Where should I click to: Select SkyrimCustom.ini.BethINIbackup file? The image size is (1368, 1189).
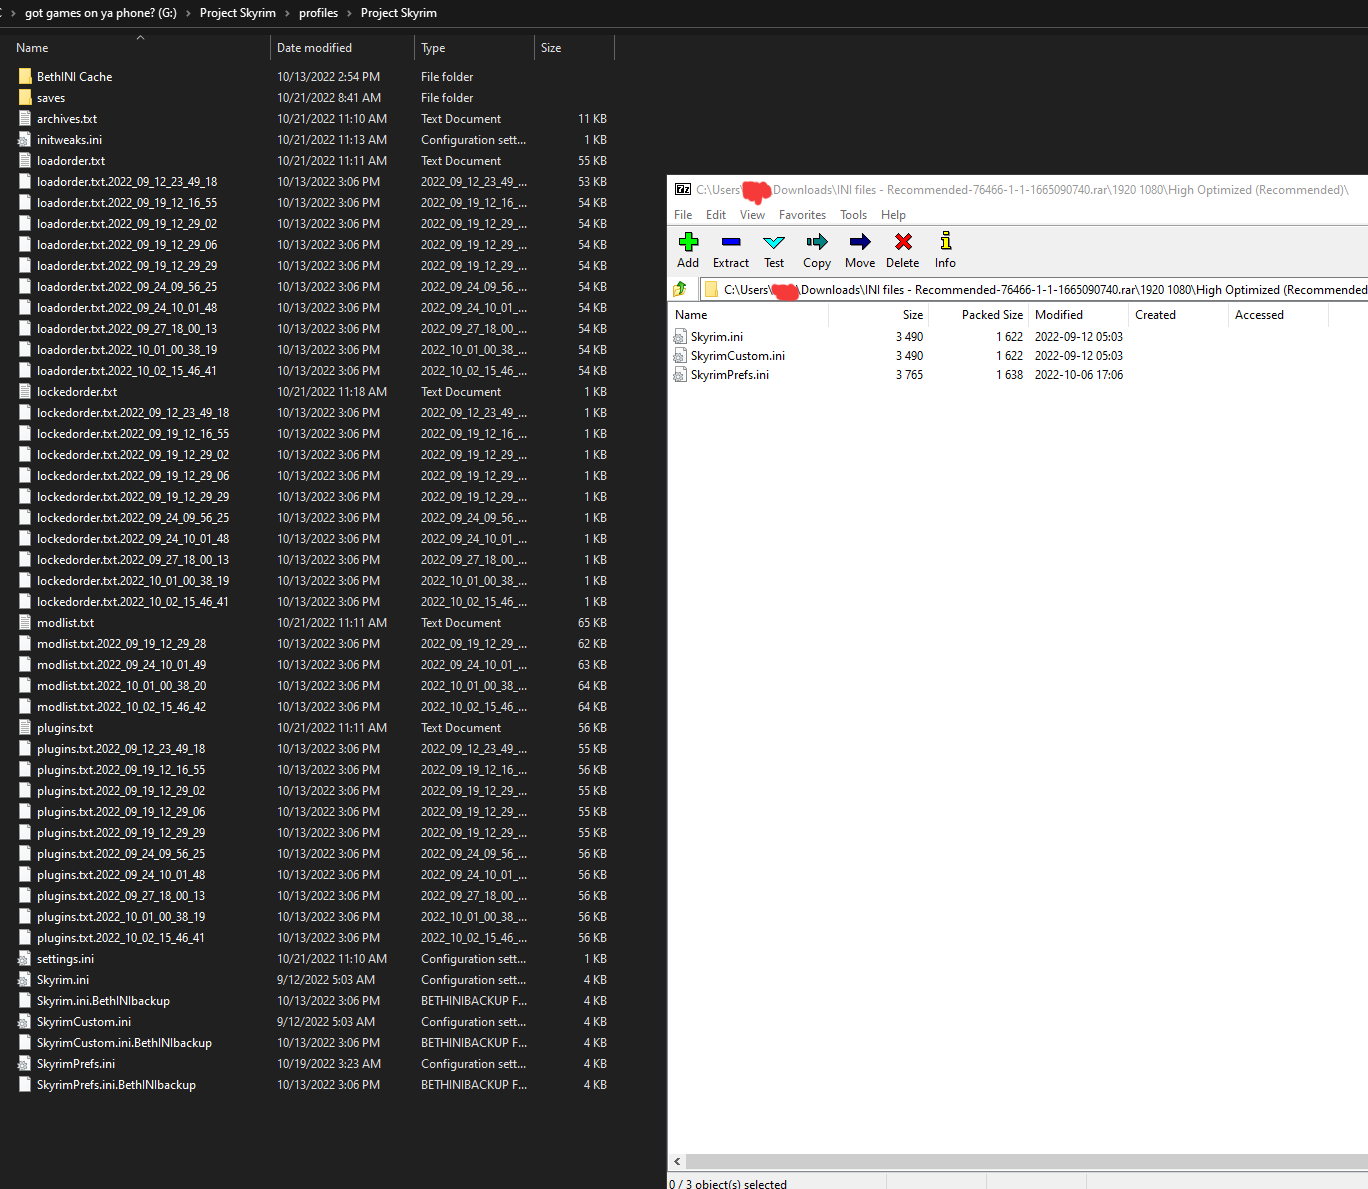124,1042
